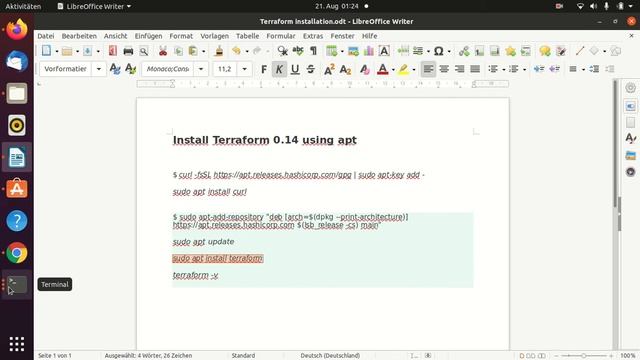Apply yellow highlighting color
640x360 pixels.
pyautogui.click(x=403, y=69)
